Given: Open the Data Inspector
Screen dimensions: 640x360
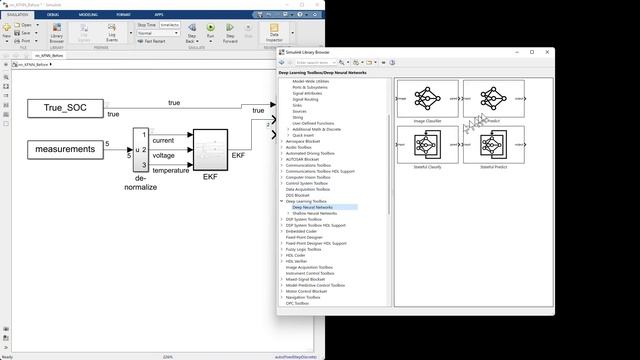Looking at the screenshot, I should (x=274, y=33).
